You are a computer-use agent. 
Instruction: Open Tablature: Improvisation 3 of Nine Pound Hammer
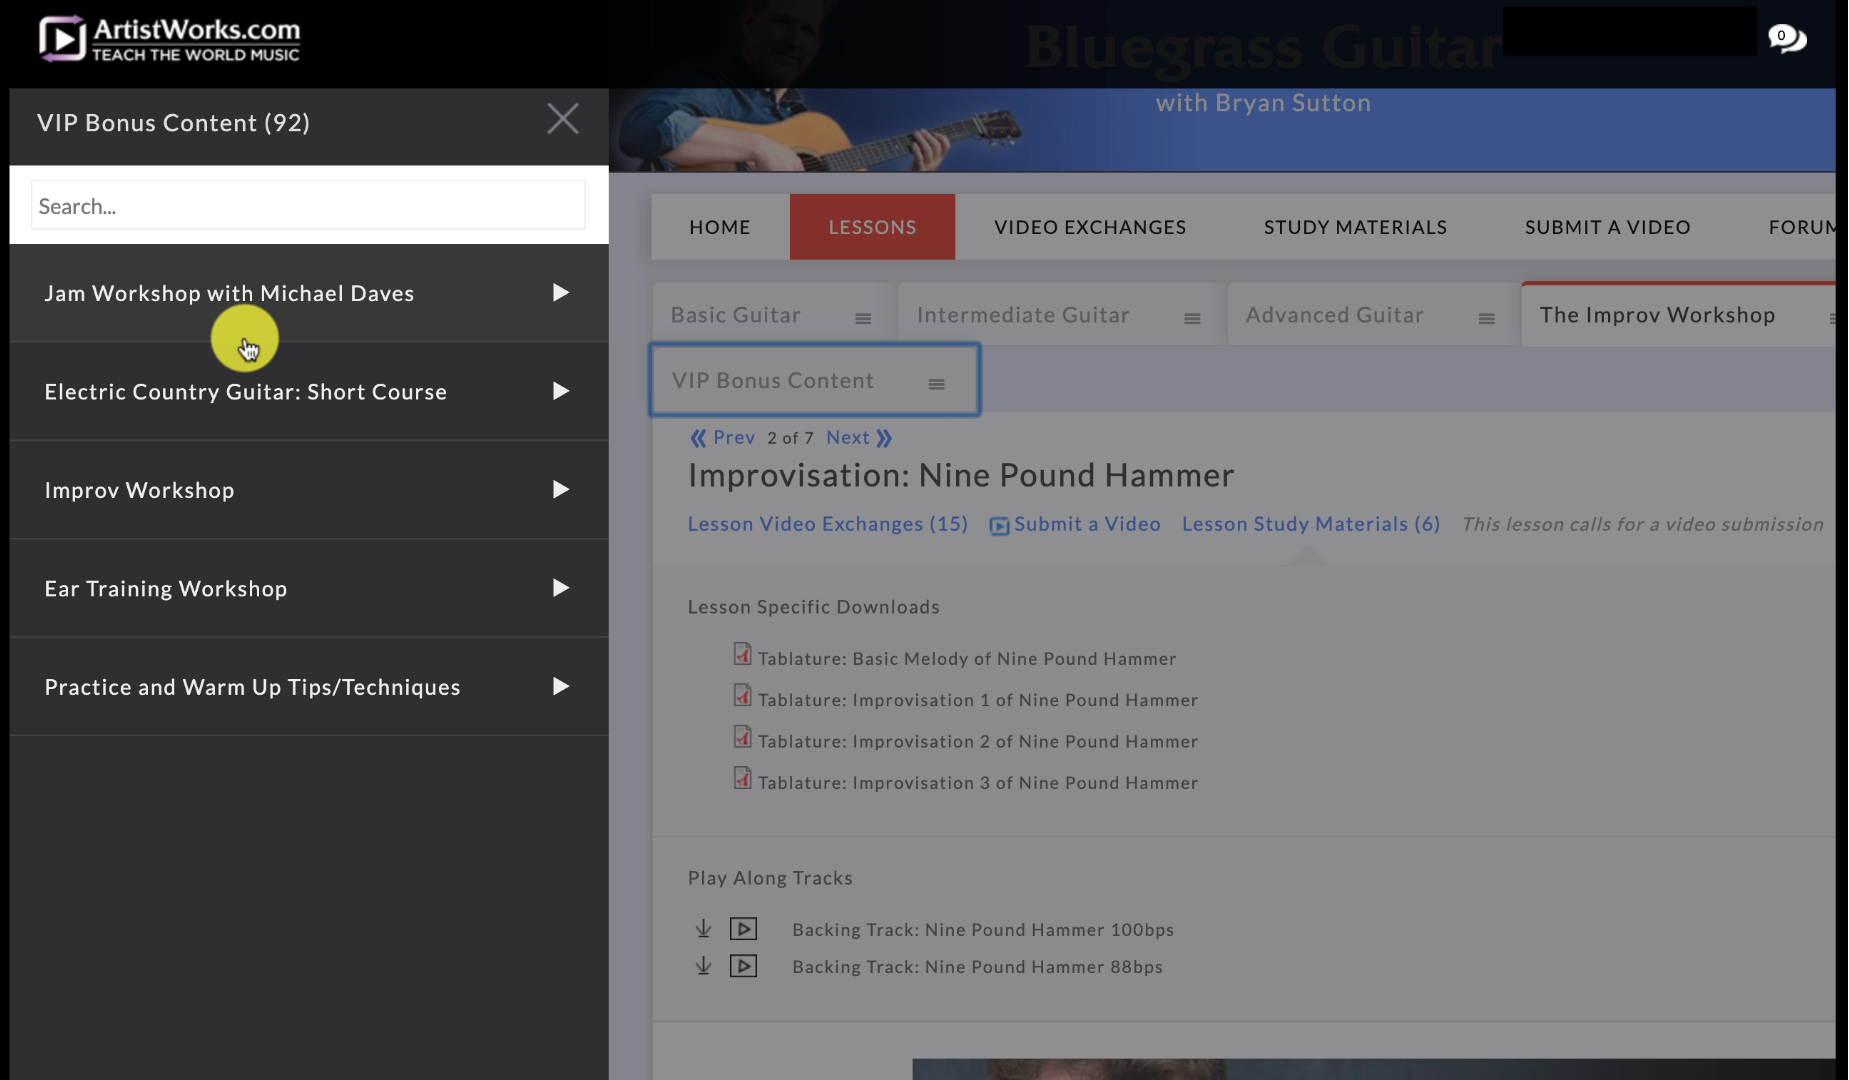(x=978, y=783)
